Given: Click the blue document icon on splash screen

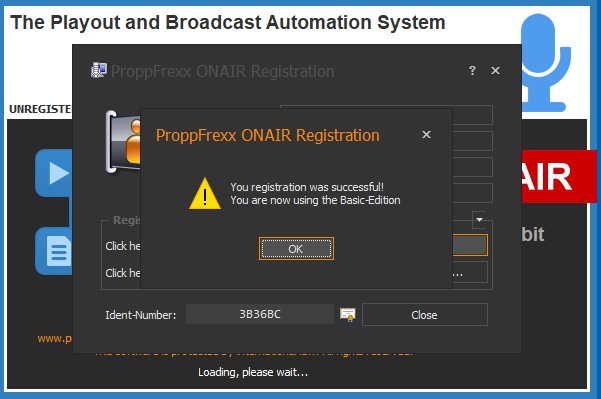Looking at the screenshot, I should click(x=54, y=251).
